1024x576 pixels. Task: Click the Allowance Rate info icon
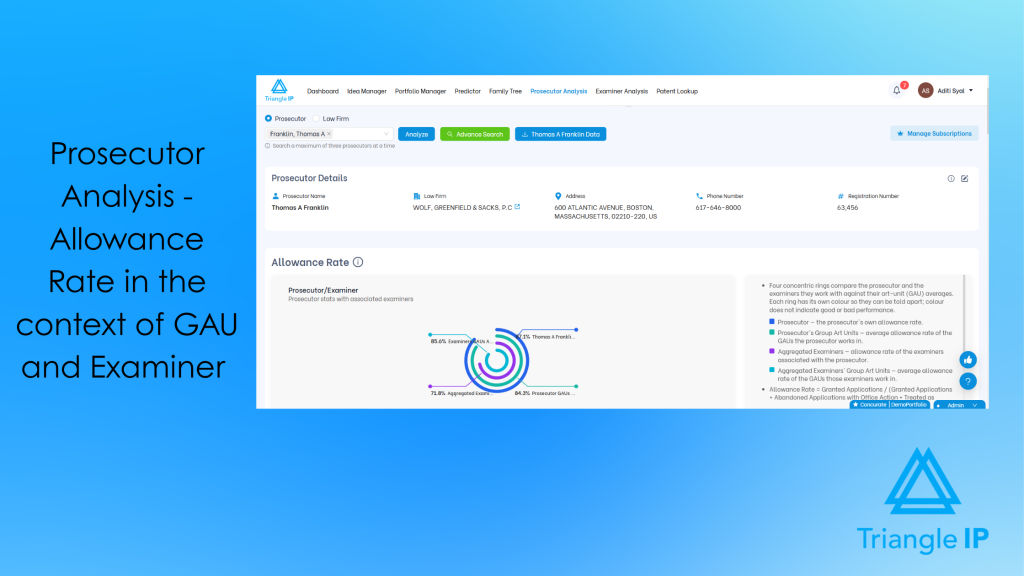tap(358, 262)
